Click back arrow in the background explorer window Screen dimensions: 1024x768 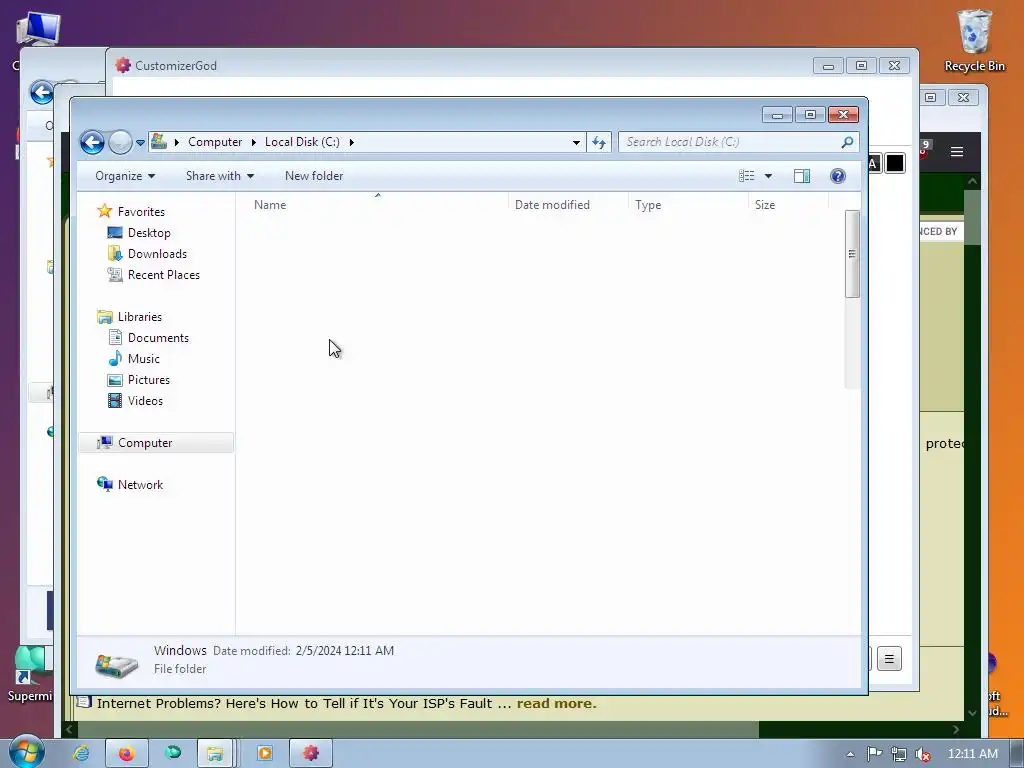pyautogui.click(x=42, y=92)
